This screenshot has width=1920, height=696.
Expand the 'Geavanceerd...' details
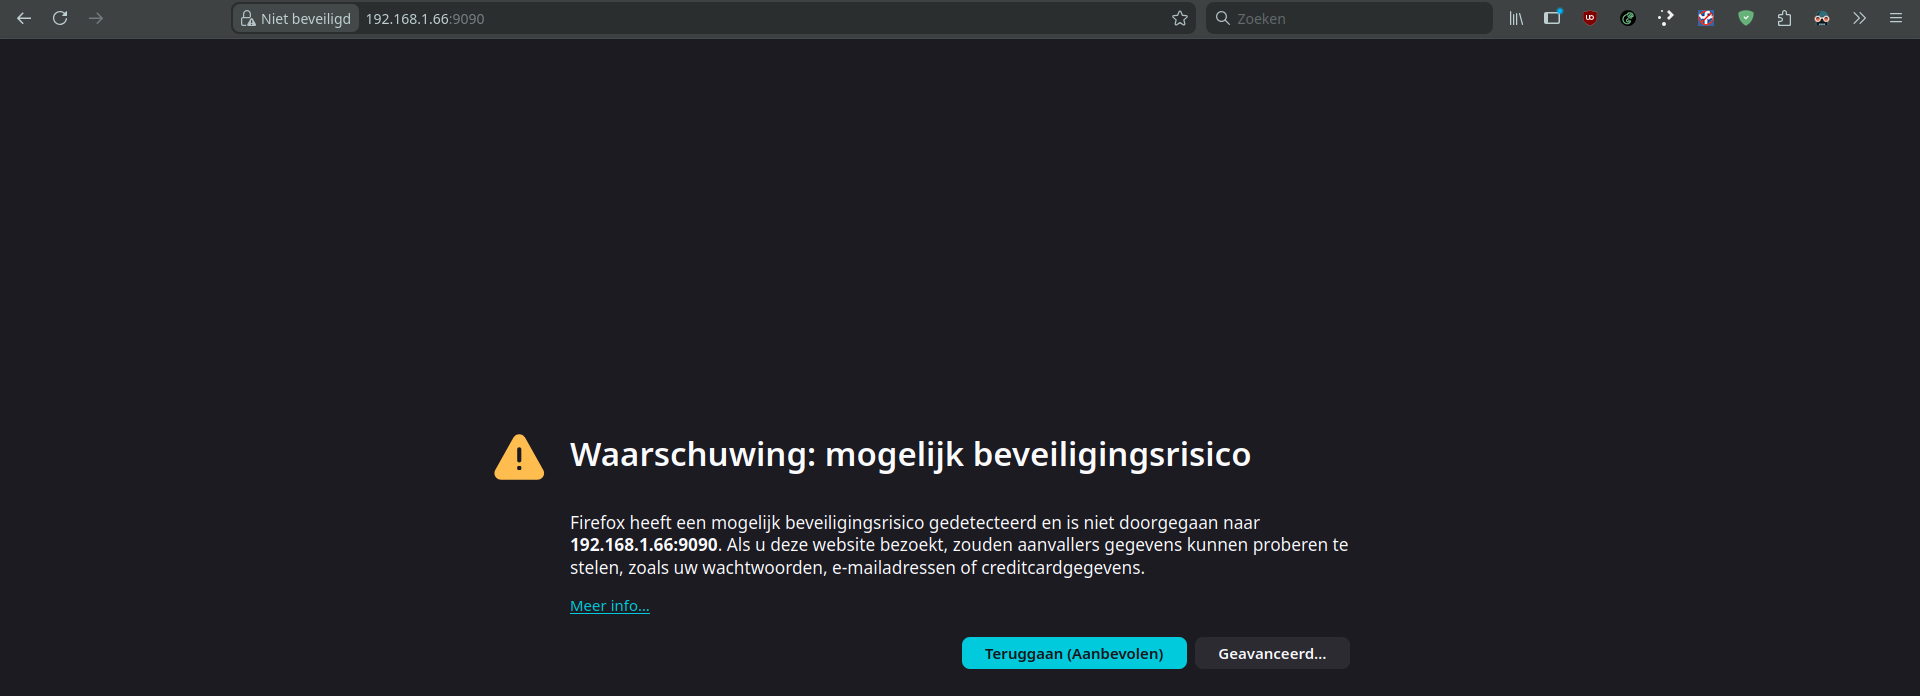pyautogui.click(x=1272, y=653)
